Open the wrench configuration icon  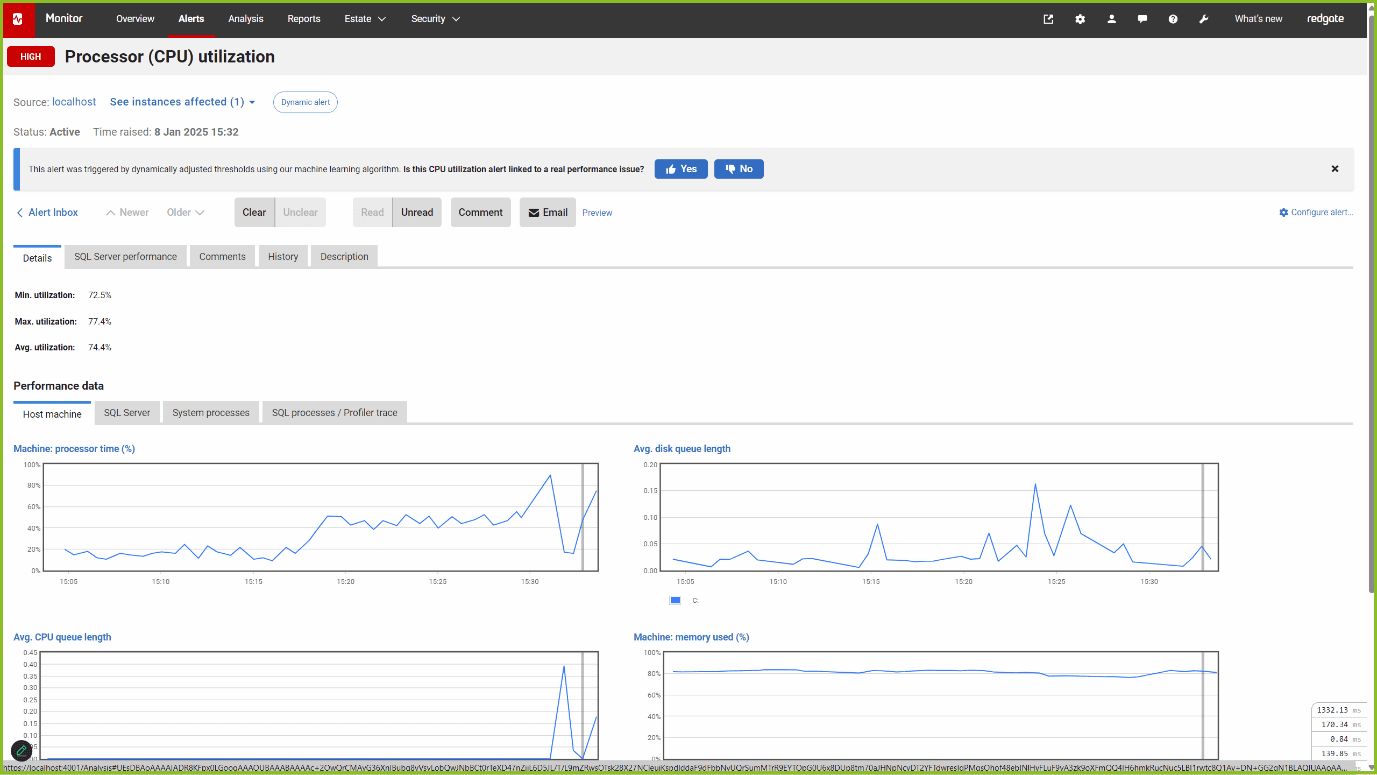(x=1204, y=18)
